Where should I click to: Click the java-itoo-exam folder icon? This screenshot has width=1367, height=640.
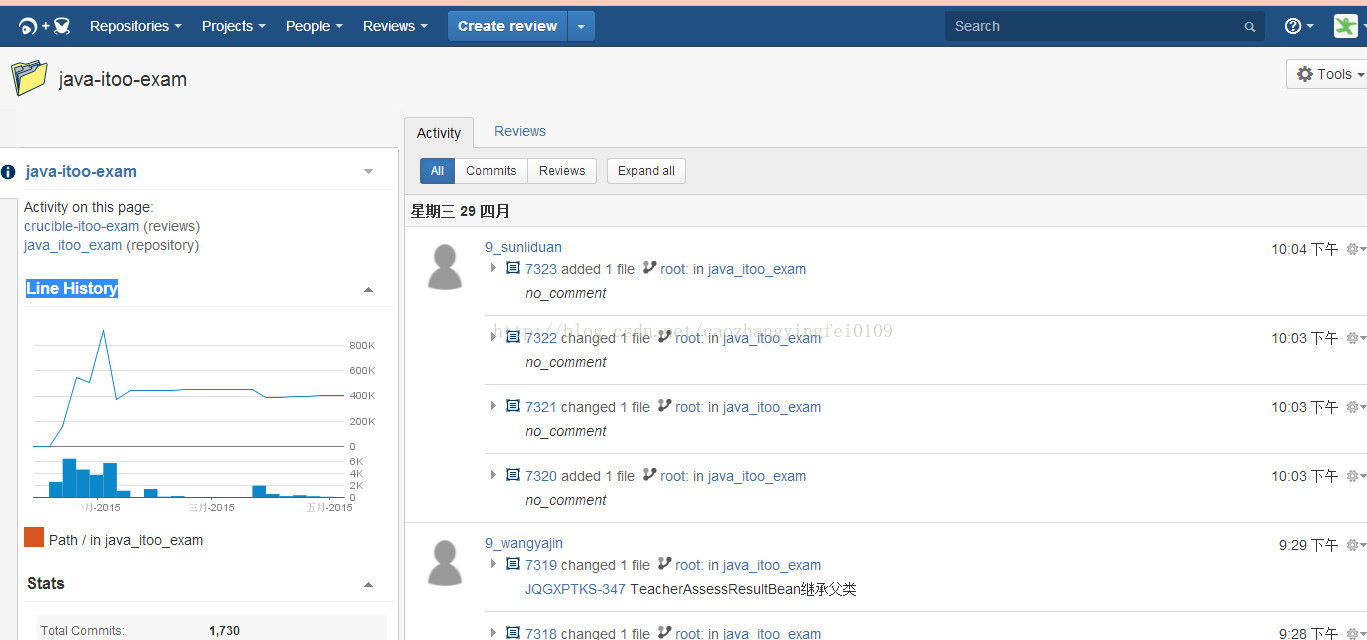click(30, 78)
